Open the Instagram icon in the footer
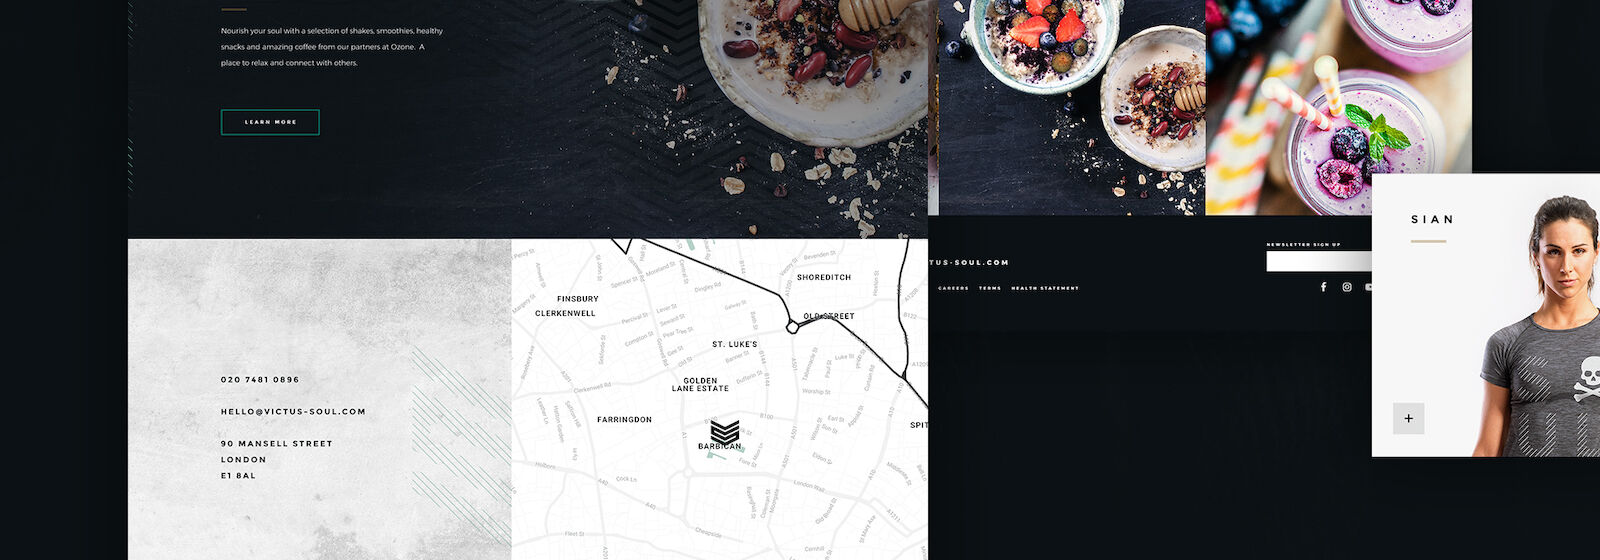1600x560 pixels. 1347,287
